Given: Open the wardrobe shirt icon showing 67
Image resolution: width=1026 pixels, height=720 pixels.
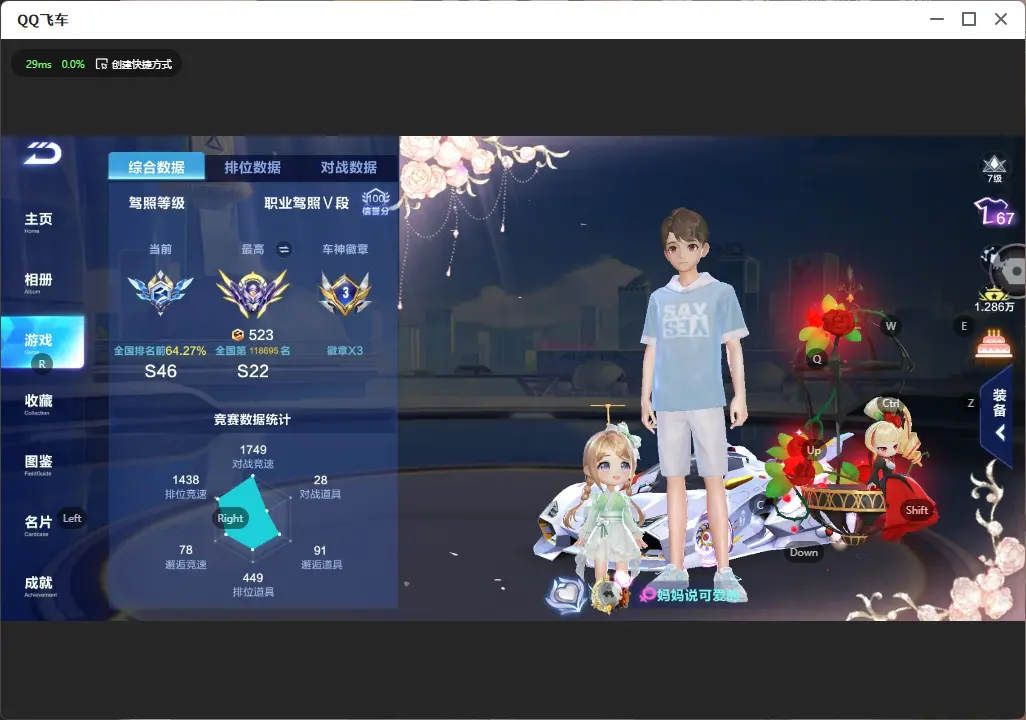Looking at the screenshot, I should pyautogui.click(x=995, y=212).
